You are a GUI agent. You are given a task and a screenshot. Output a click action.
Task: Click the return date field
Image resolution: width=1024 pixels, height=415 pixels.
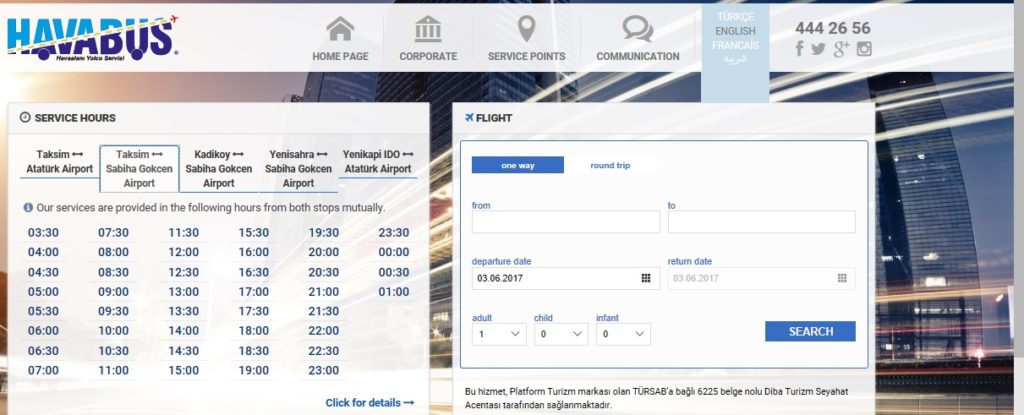coord(761,278)
